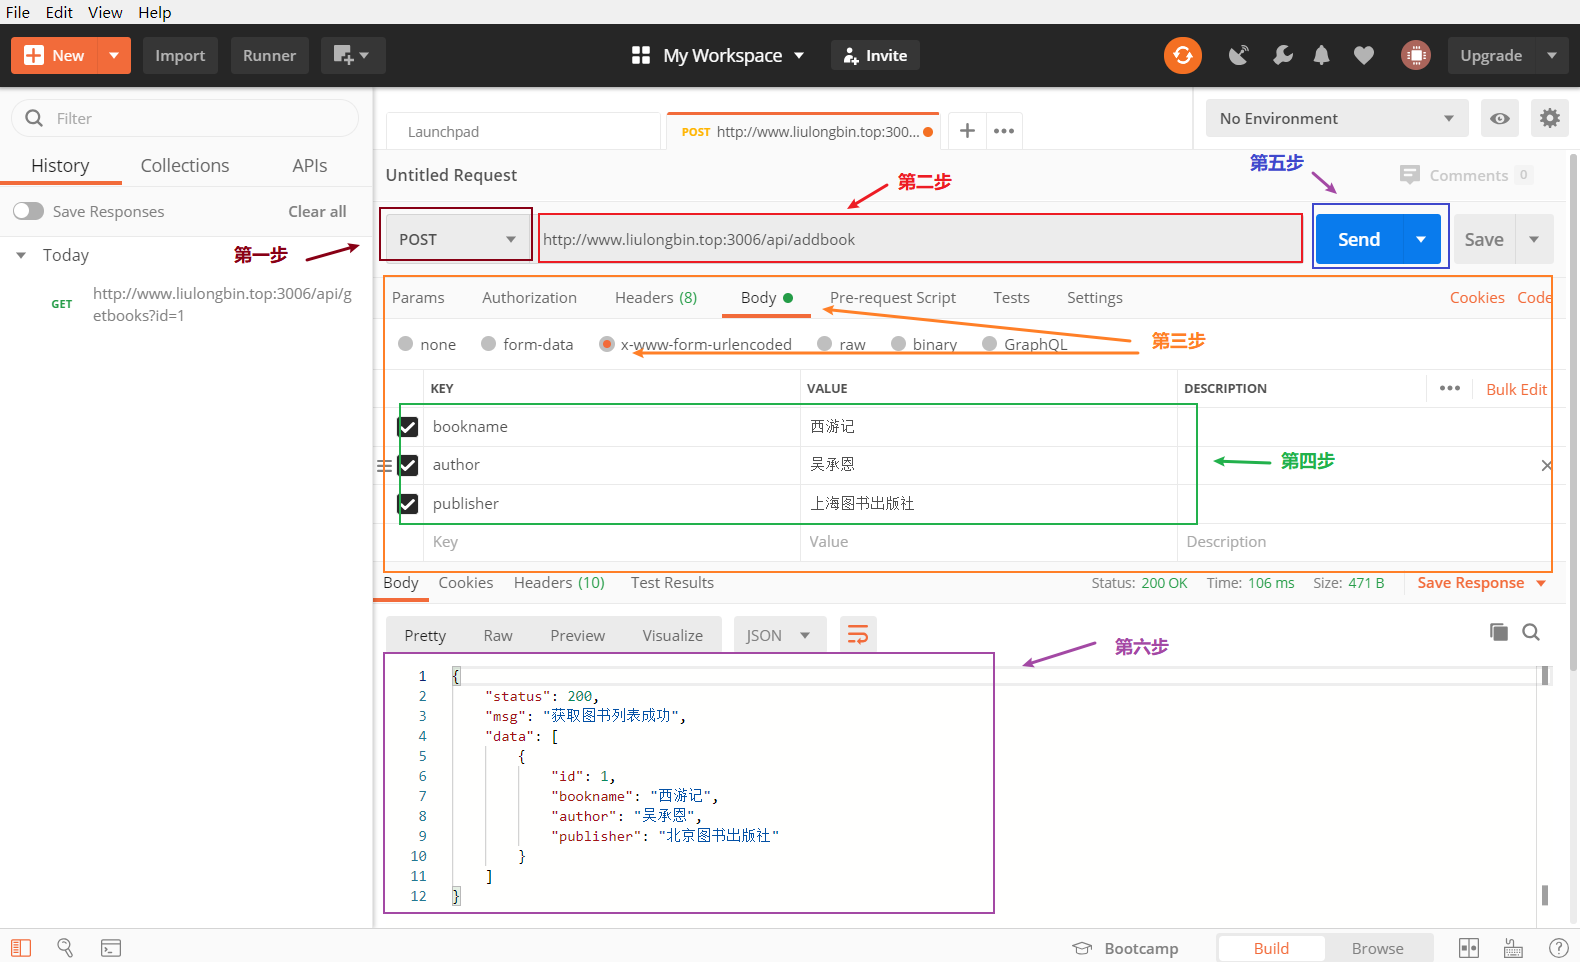This screenshot has height=962, width=1580.
Task: Open the POST method dropdown
Action: [457, 239]
